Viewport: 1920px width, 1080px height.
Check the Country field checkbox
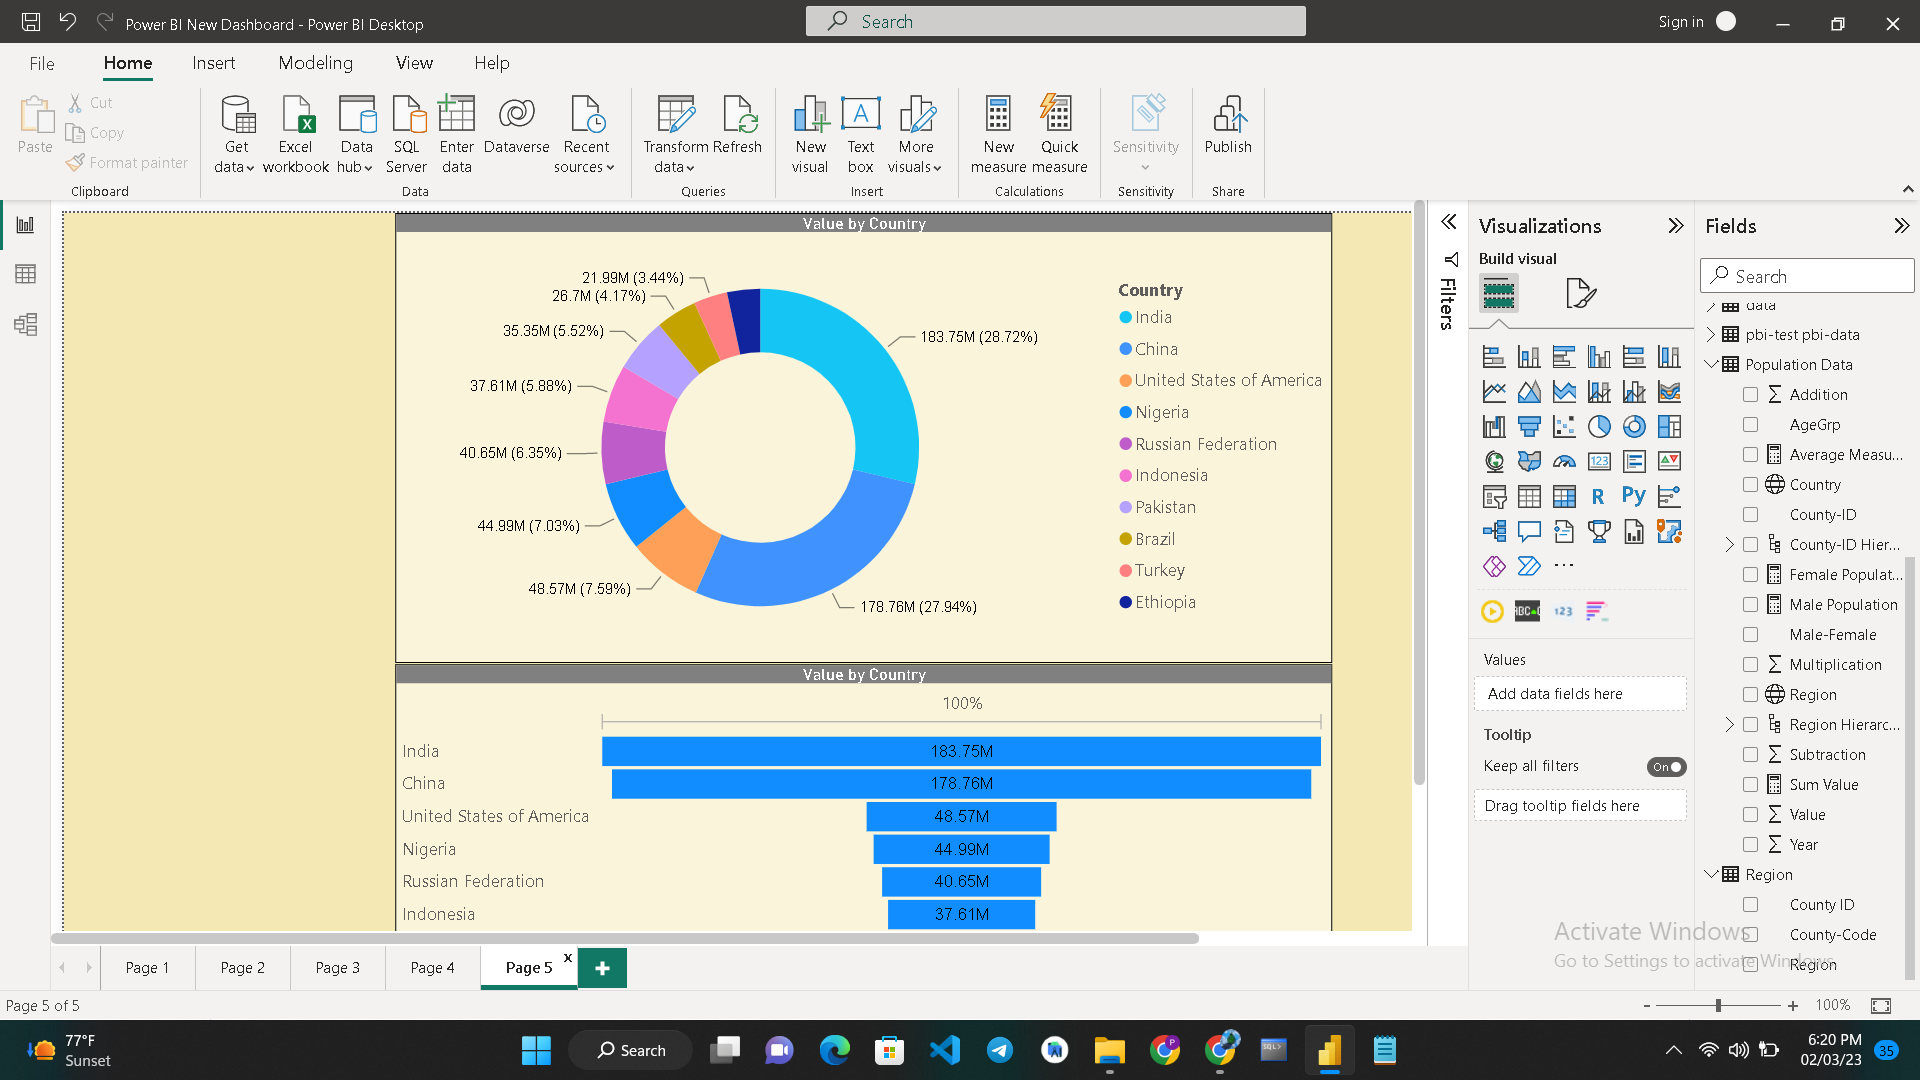pyautogui.click(x=1751, y=484)
